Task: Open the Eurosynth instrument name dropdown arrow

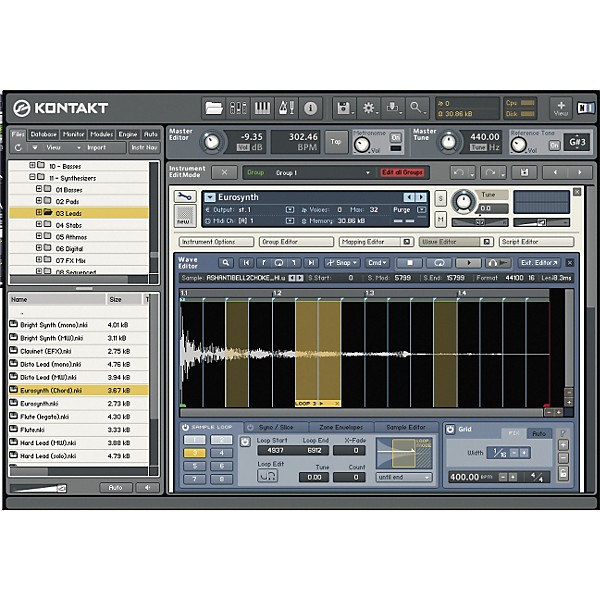Action: (x=210, y=197)
